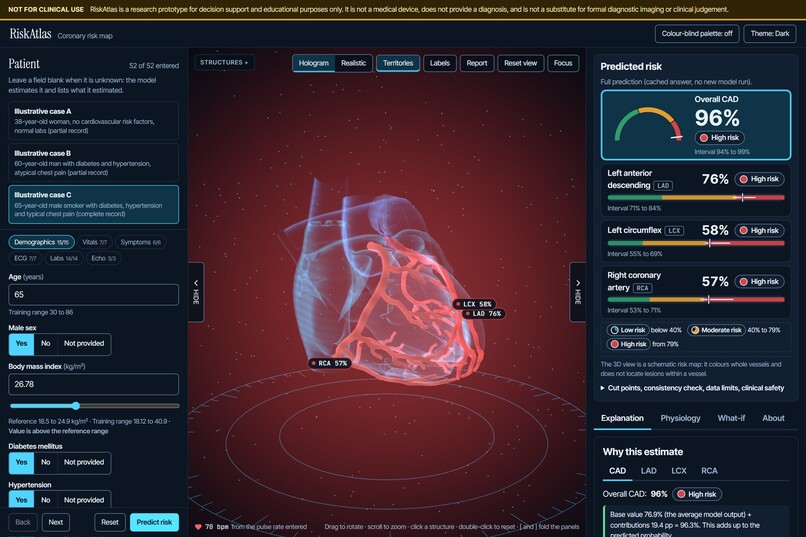Image resolution: width=806 pixels, height=537 pixels.
Task: Toggle the Territories overlay
Action: (x=398, y=63)
